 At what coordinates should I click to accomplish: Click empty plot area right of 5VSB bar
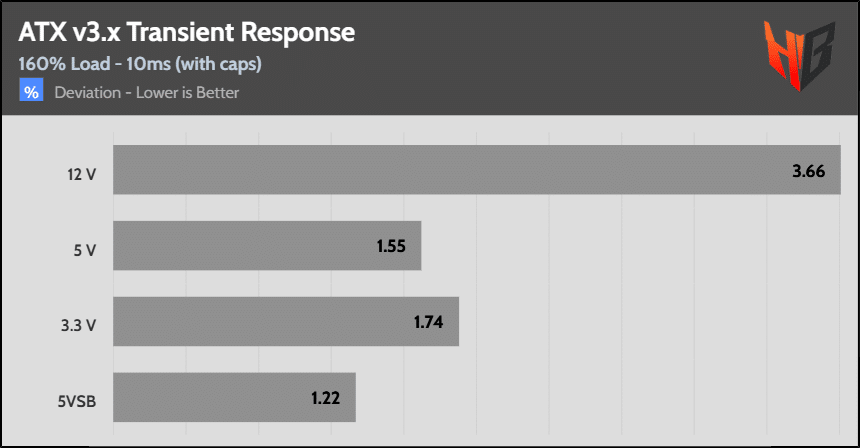(x=600, y=398)
